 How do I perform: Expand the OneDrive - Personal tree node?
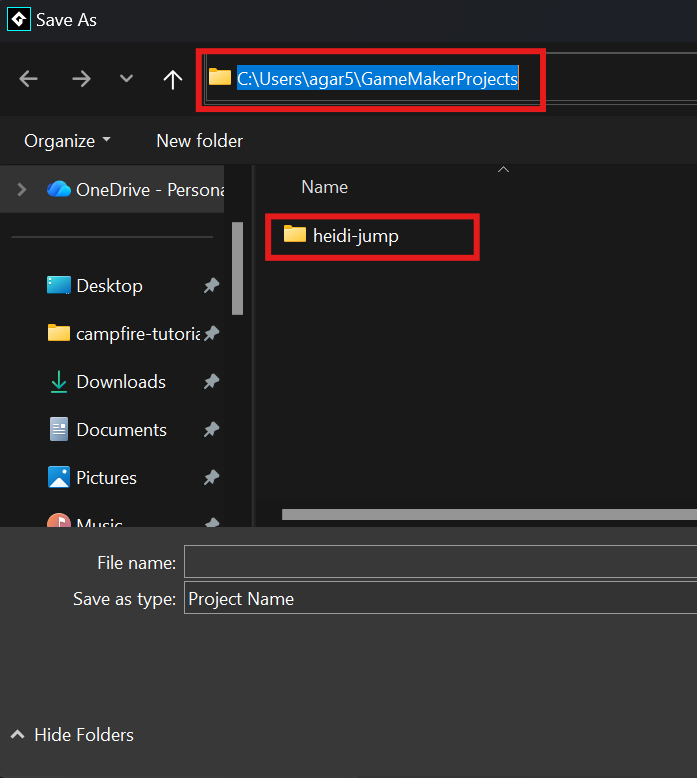tap(20, 189)
